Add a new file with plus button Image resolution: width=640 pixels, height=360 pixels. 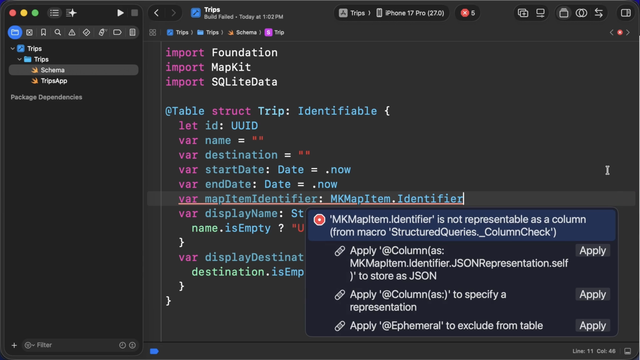[x=14, y=345]
